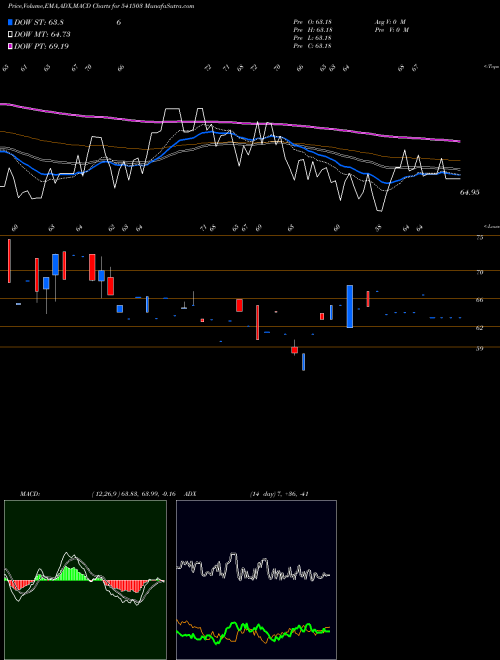
Task: Select the 'DOW MT: 64.73' legend text
Action: click(x=42, y=35)
